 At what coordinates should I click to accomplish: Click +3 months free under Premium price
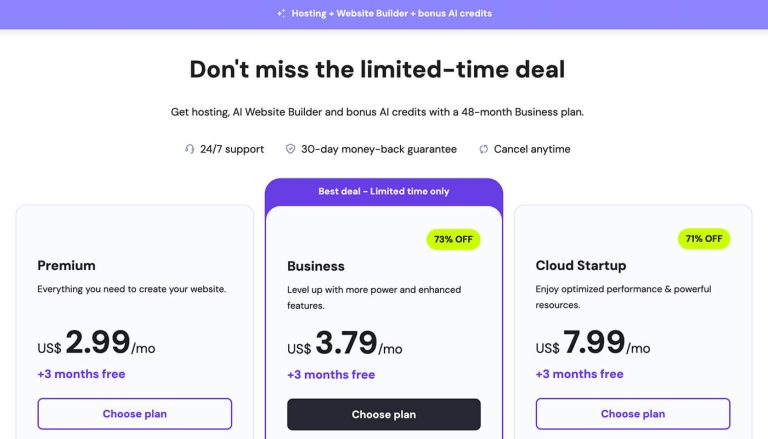pyautogui.click(x=81, y=374)
